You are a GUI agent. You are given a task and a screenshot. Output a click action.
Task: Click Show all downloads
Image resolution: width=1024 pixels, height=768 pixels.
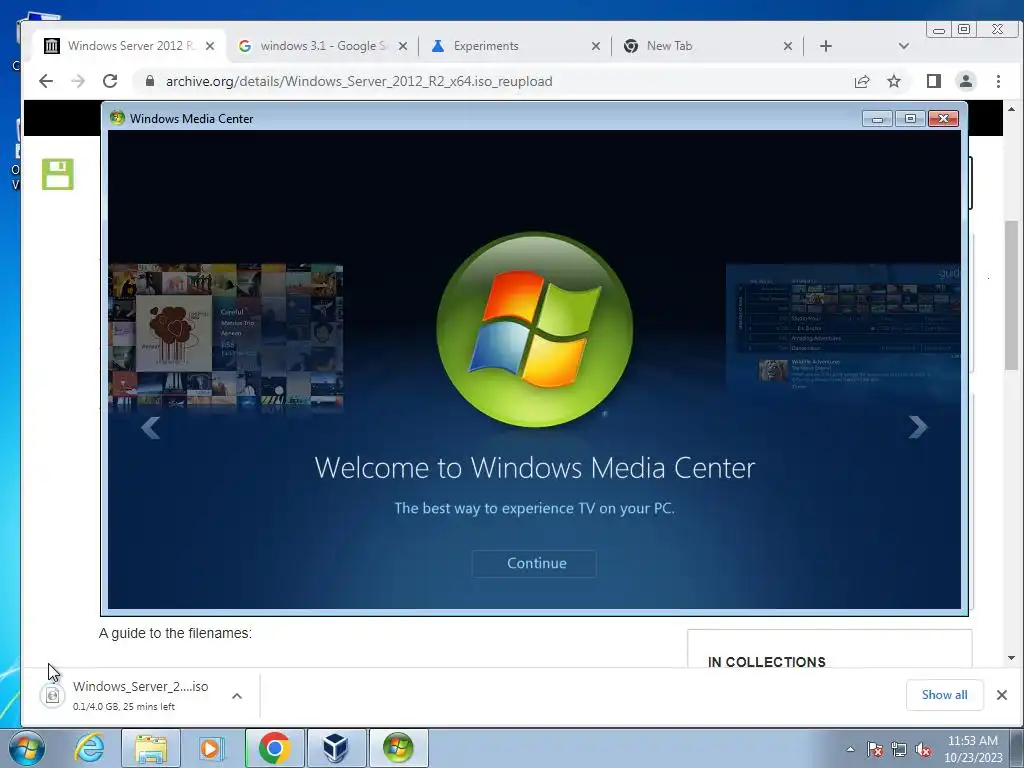click(944, 695)
